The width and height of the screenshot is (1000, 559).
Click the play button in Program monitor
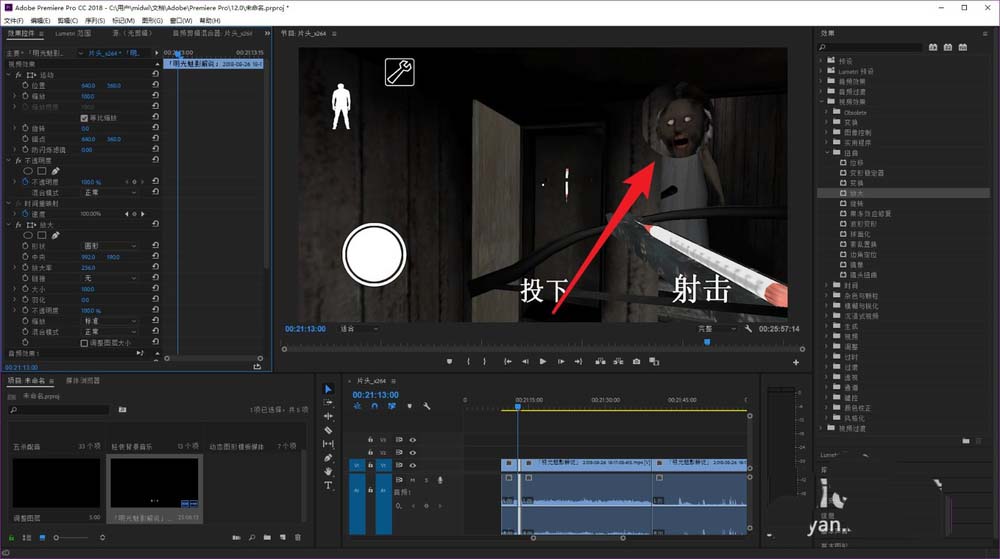coord(543,361)
